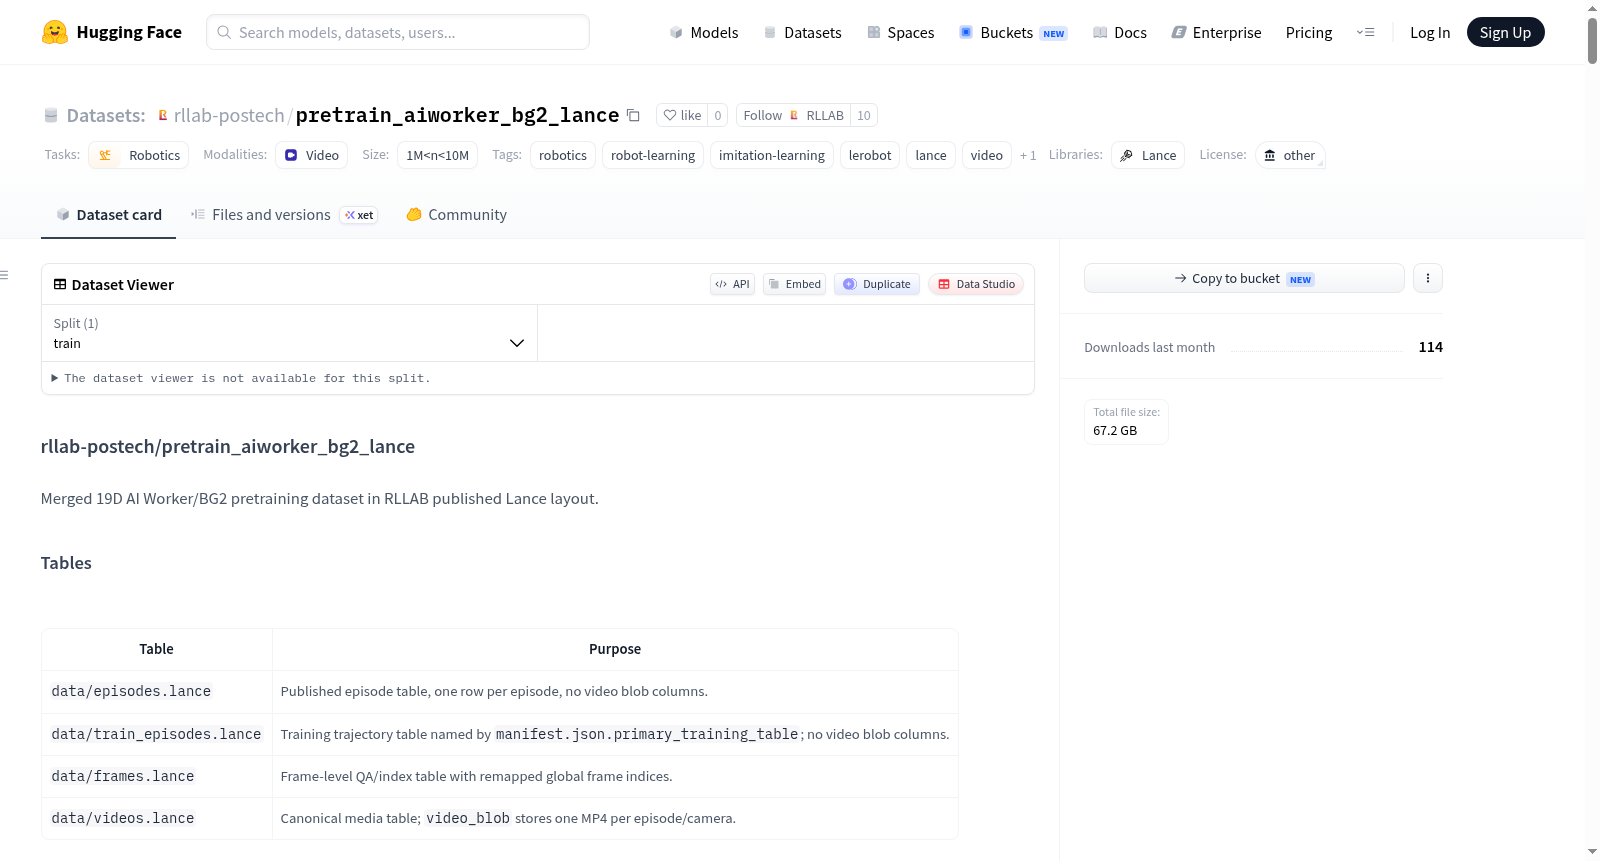This screenshot has width=1600, height=861.
Task: Open the three-dot options menu
Action: 1428,278
